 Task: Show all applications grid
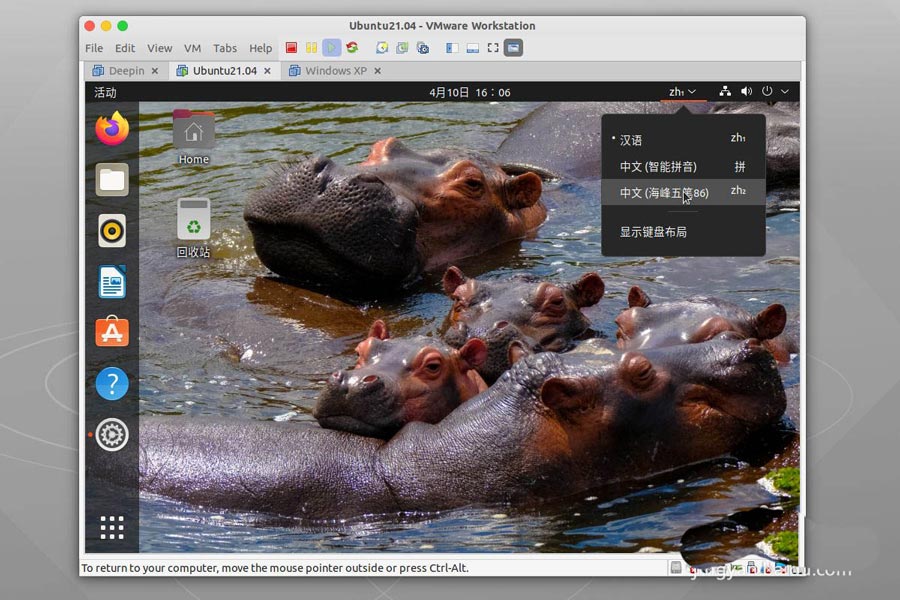(x=112, y=527)
